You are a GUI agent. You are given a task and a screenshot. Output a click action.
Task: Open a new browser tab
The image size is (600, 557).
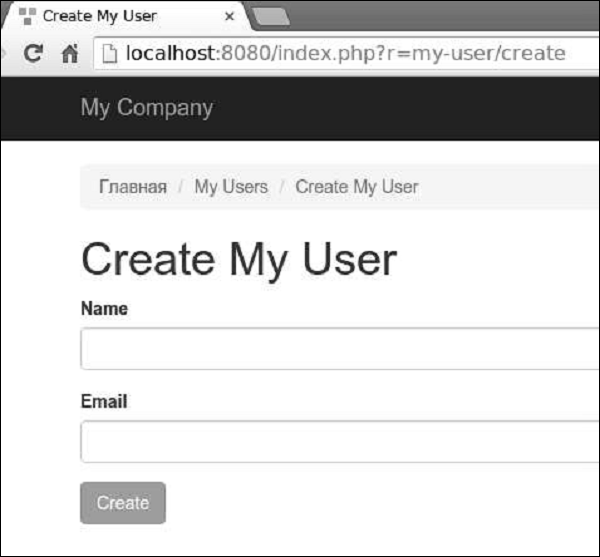271,16
